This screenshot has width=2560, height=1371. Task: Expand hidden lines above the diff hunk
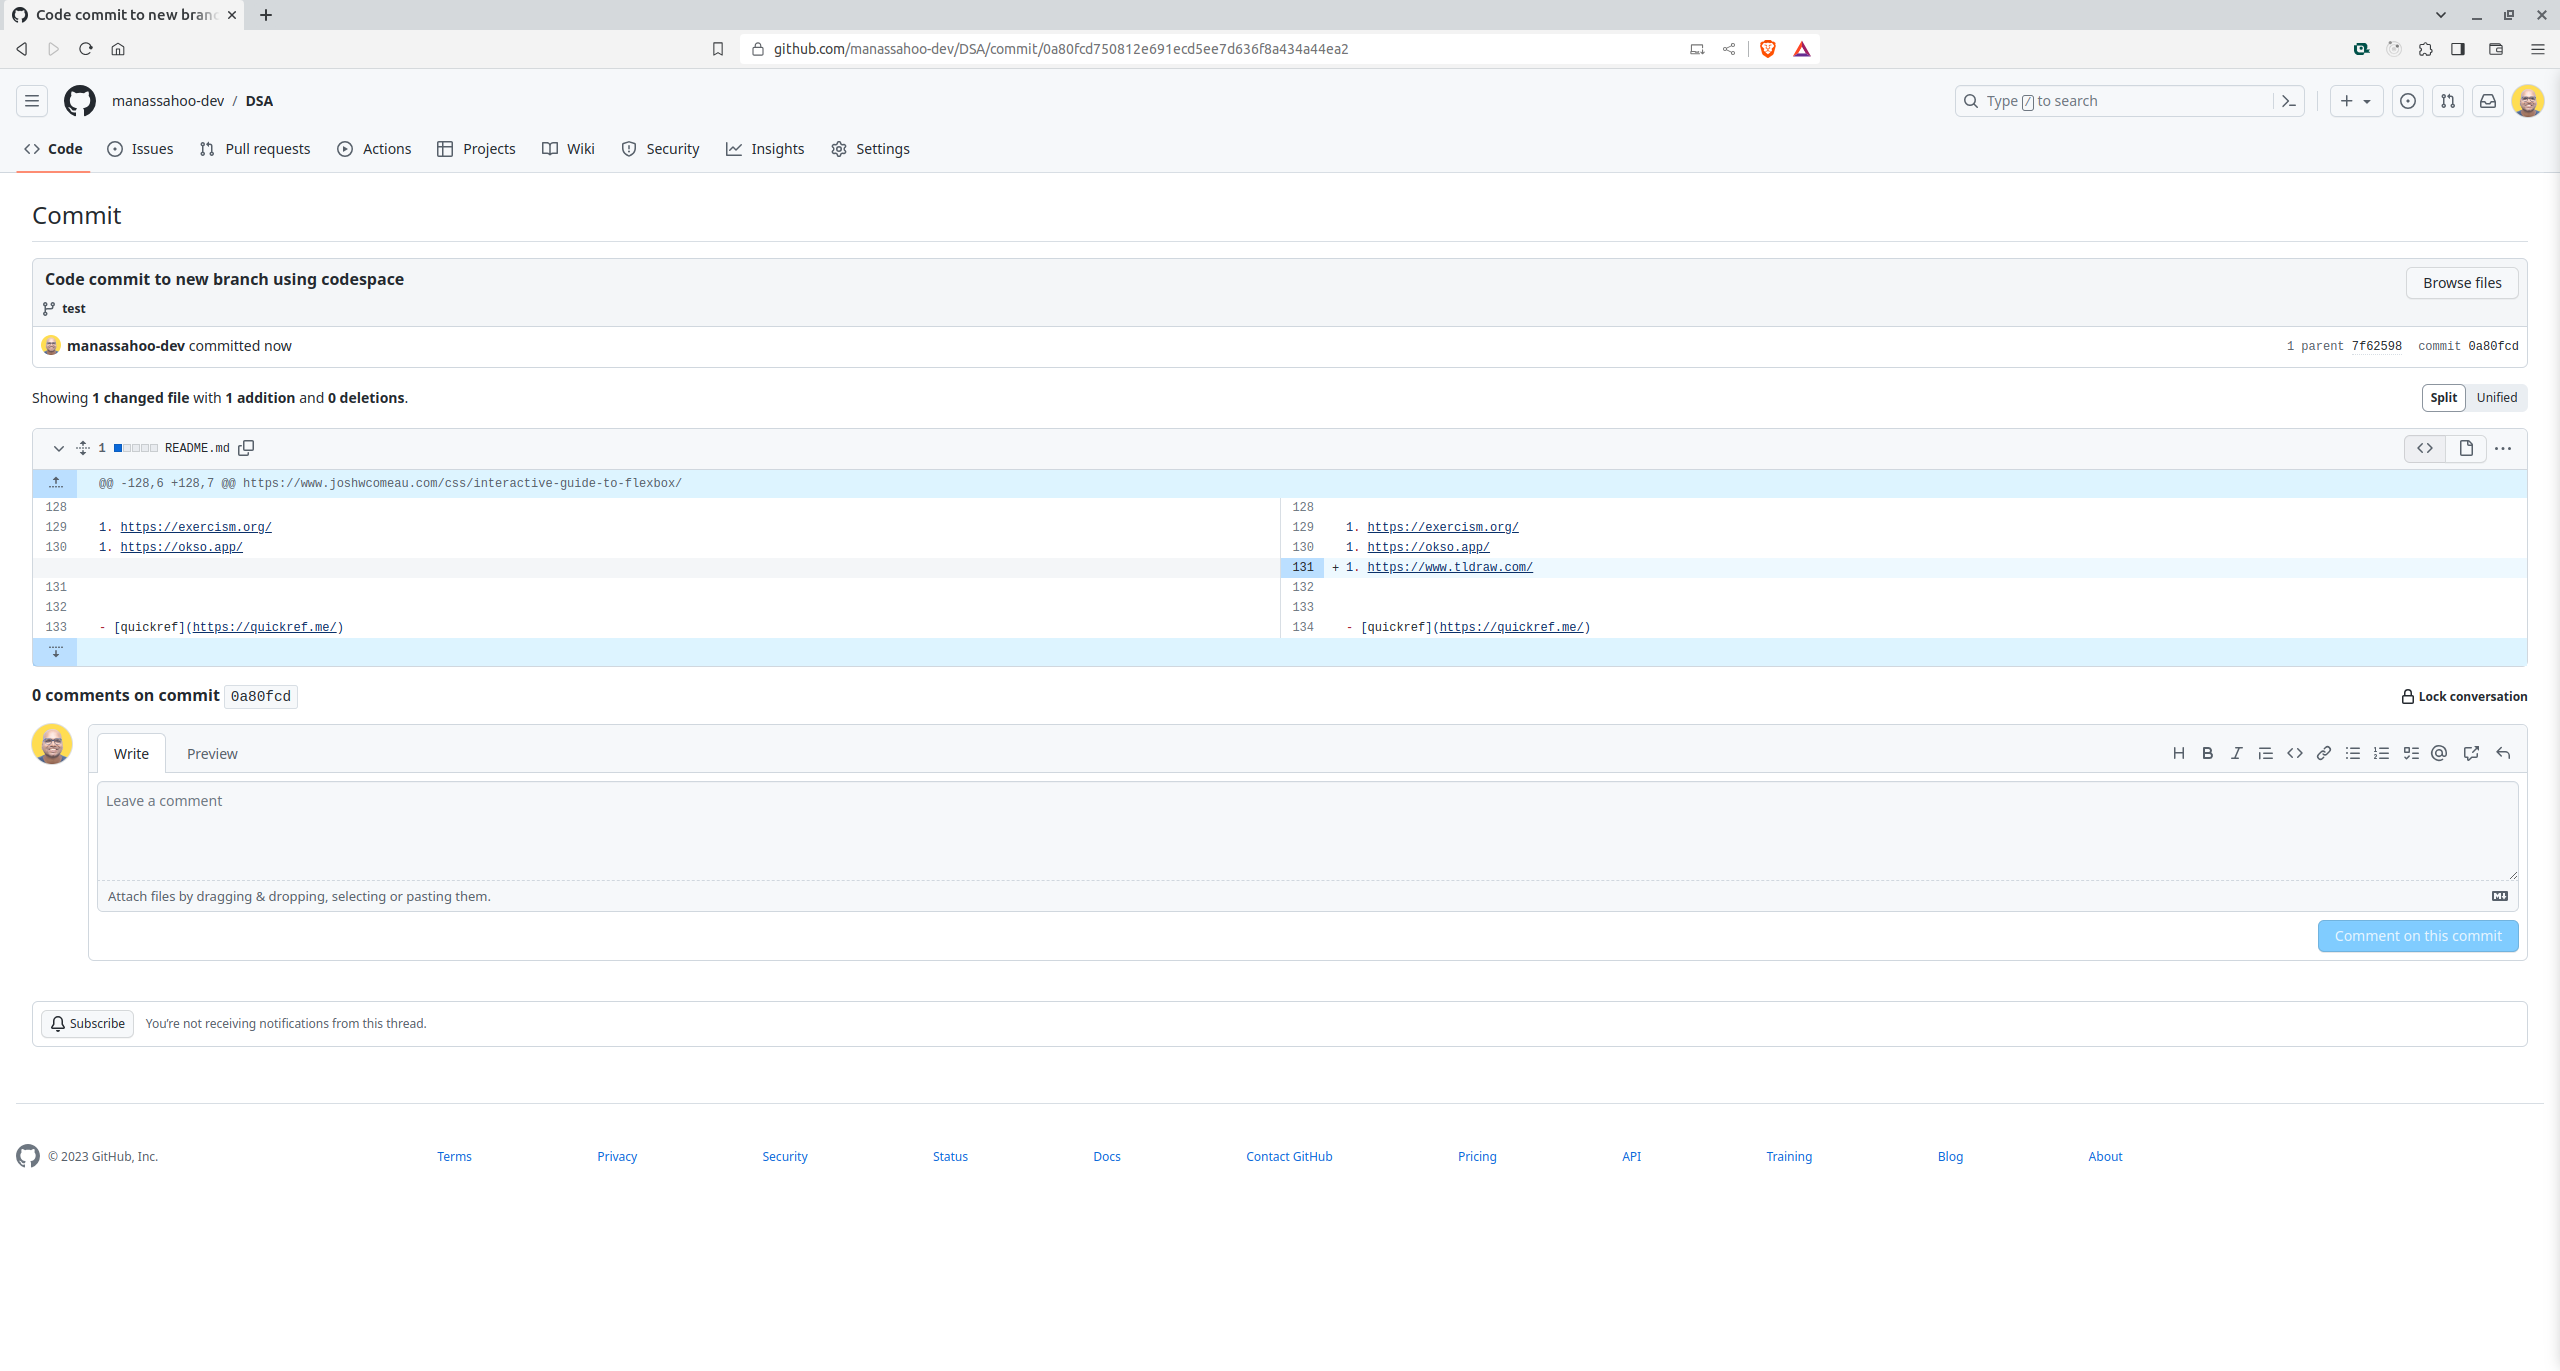coord(55,483)
